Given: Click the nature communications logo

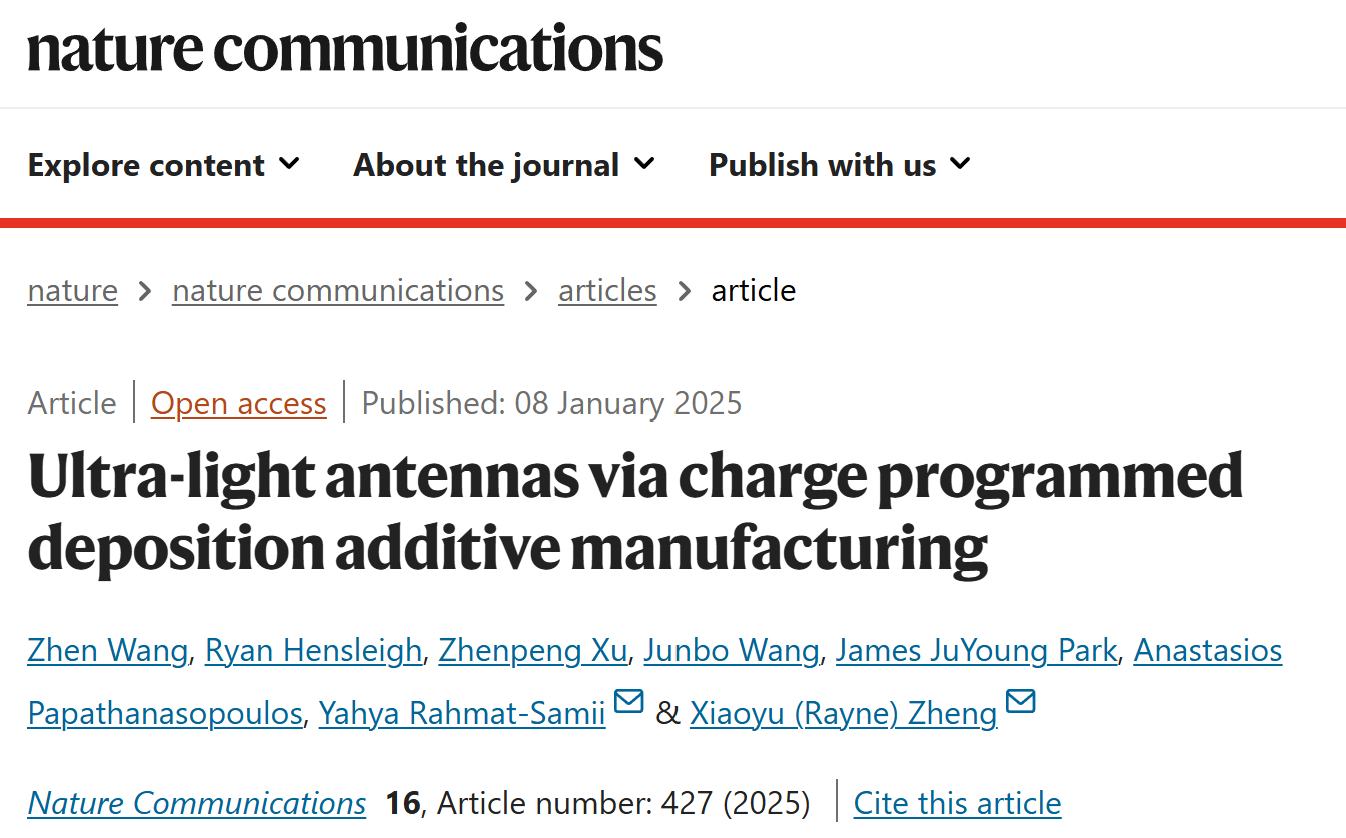Looking at the screenshot, I should click(x=345, y=48).
